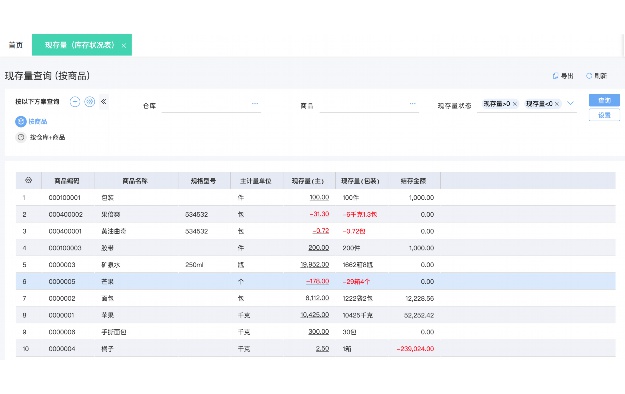Click the circular minus icon beside 按以下方案查询
Viewport: 625px width, 394px height.
(75, 102)
